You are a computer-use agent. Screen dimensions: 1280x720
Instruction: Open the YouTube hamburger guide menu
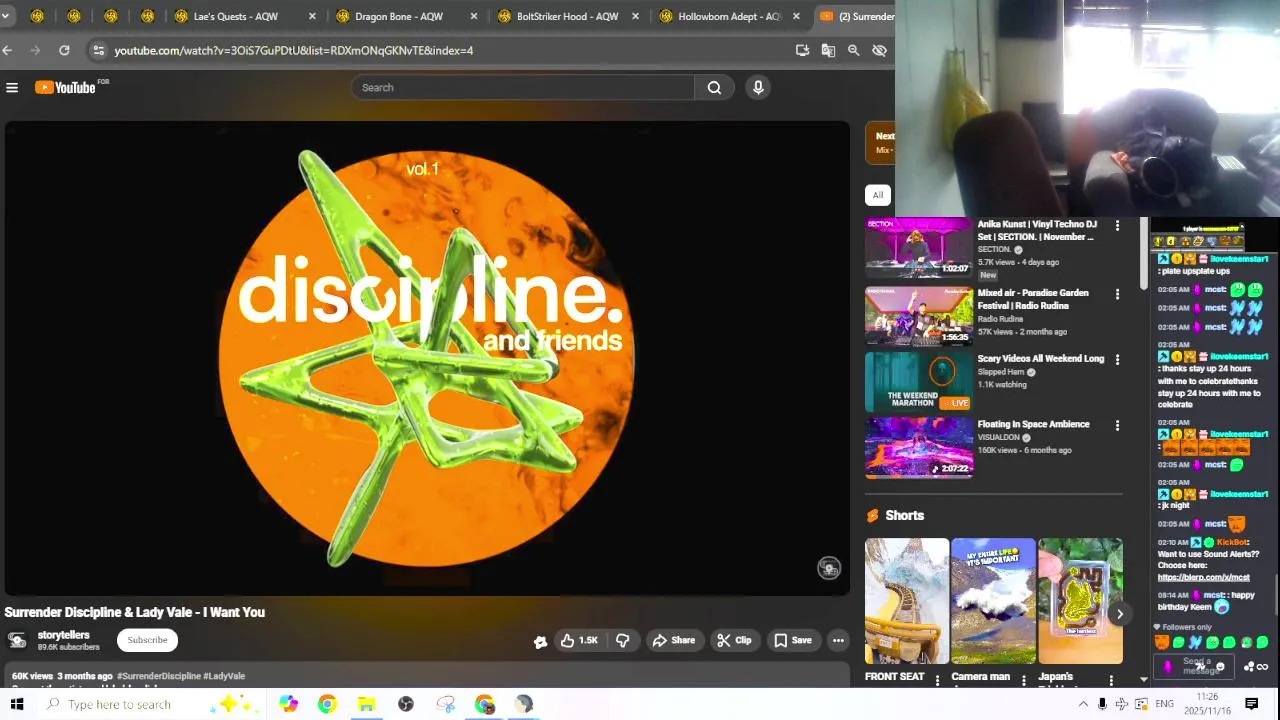coord(12,88)
